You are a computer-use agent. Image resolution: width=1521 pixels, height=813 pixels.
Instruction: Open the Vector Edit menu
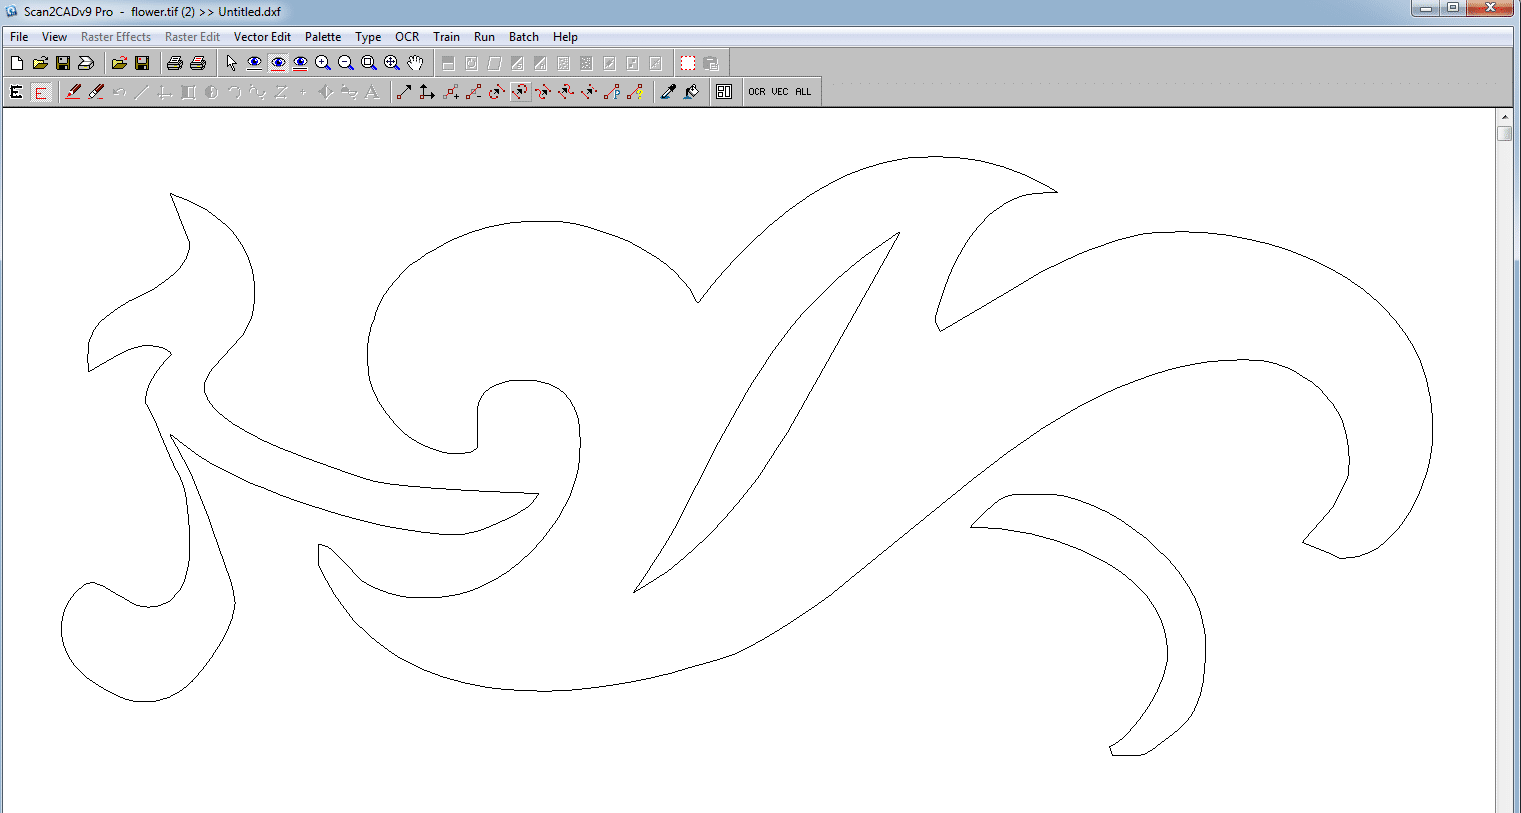[262, 36]
